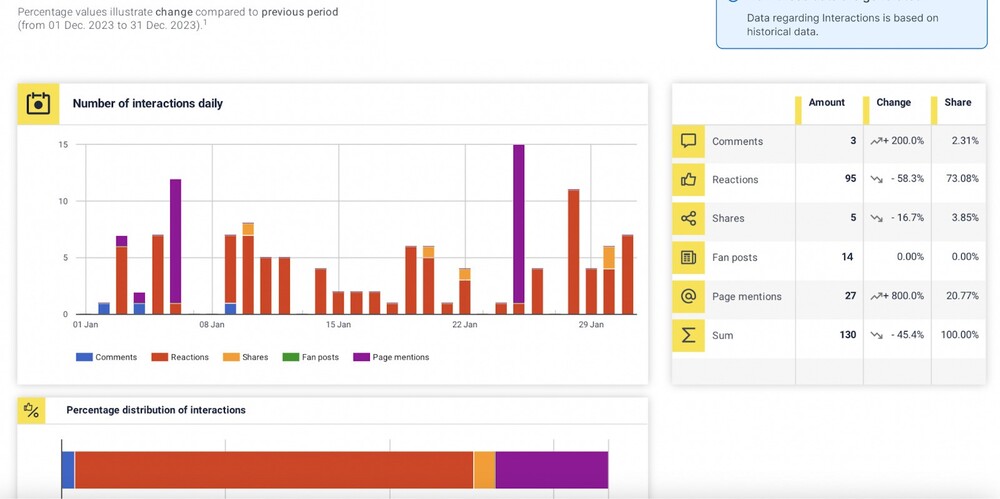This screenshot has width=1000, height=499.
Task: Click the Reactions share 73.08%
Action: pos(962,179)
